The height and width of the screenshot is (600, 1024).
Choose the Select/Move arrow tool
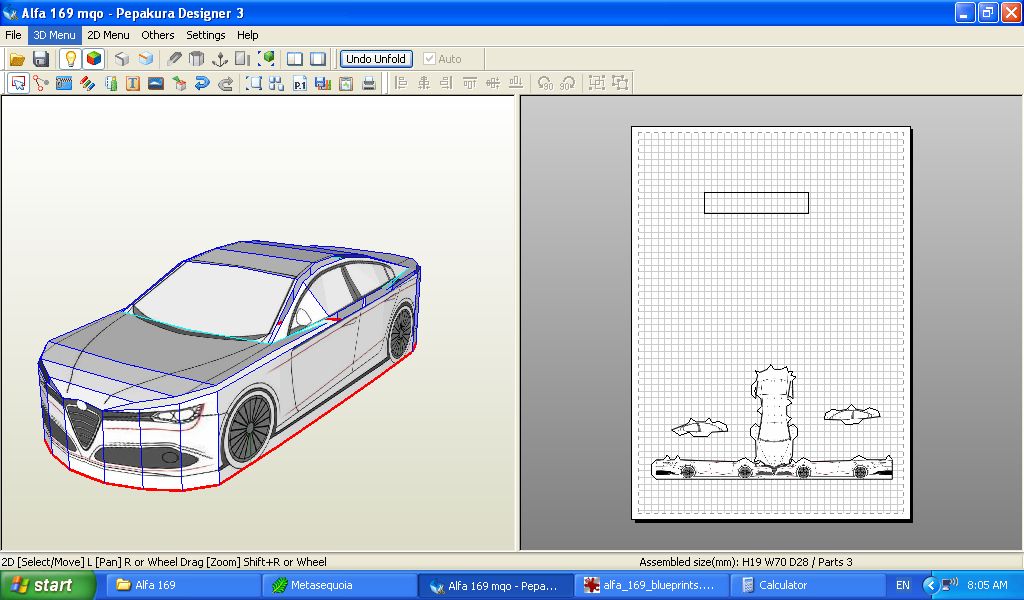[17, 84]
